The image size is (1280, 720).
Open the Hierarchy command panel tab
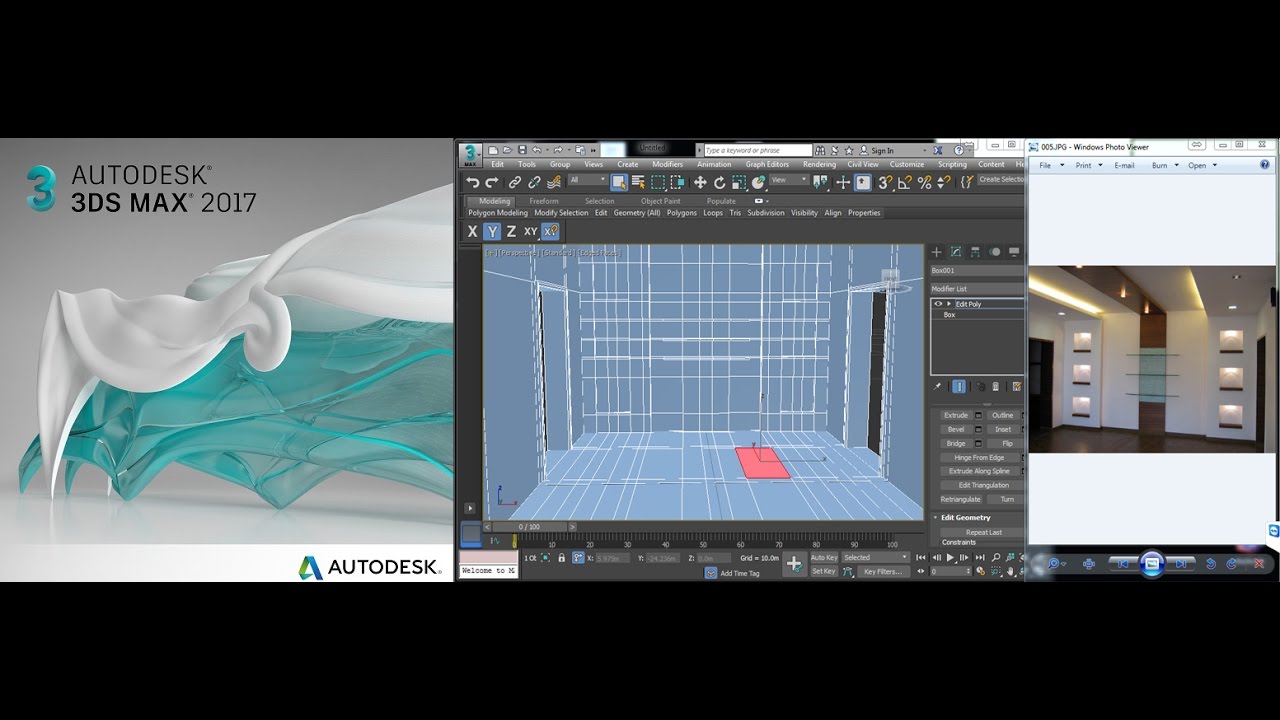(x=975, y=252)
